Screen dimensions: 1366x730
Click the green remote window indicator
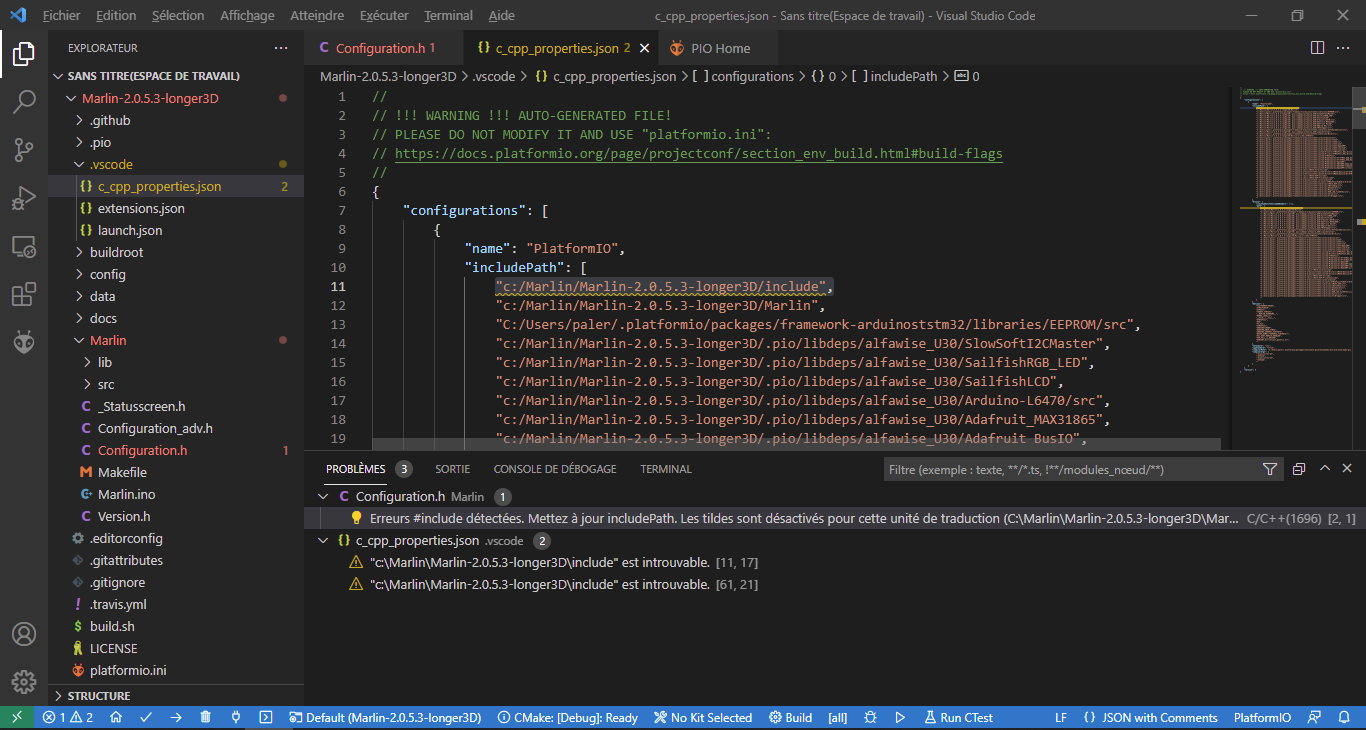(17, 718)
